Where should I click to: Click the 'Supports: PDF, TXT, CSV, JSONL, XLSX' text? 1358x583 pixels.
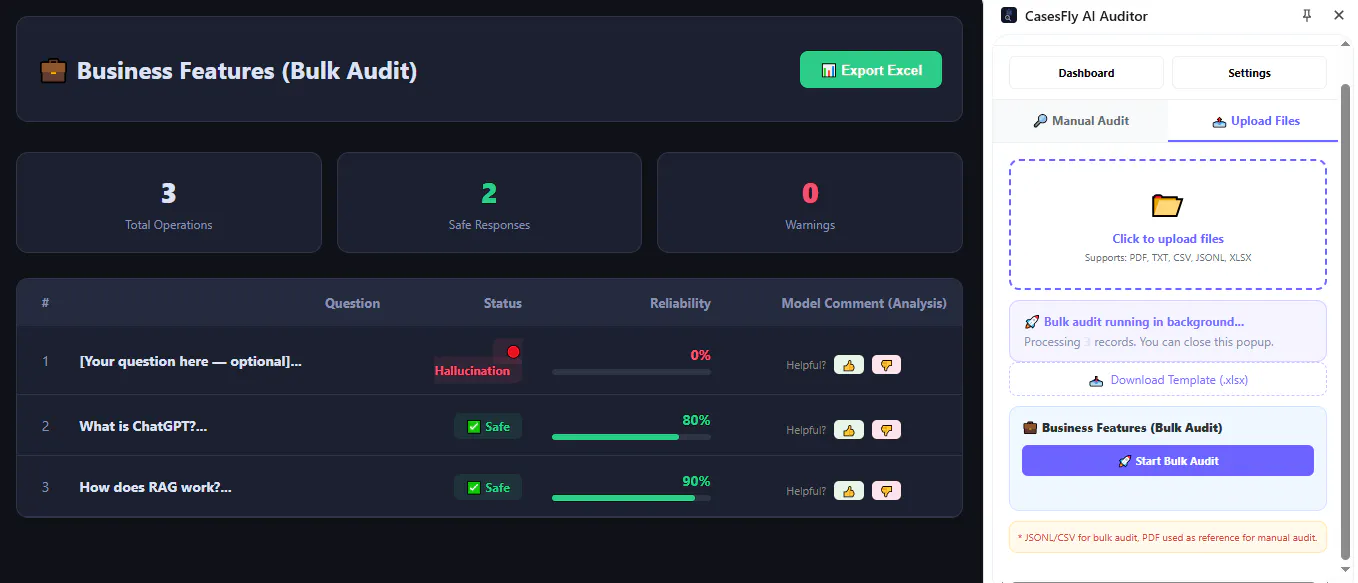pyautogui.click(x=1168, y=258)
